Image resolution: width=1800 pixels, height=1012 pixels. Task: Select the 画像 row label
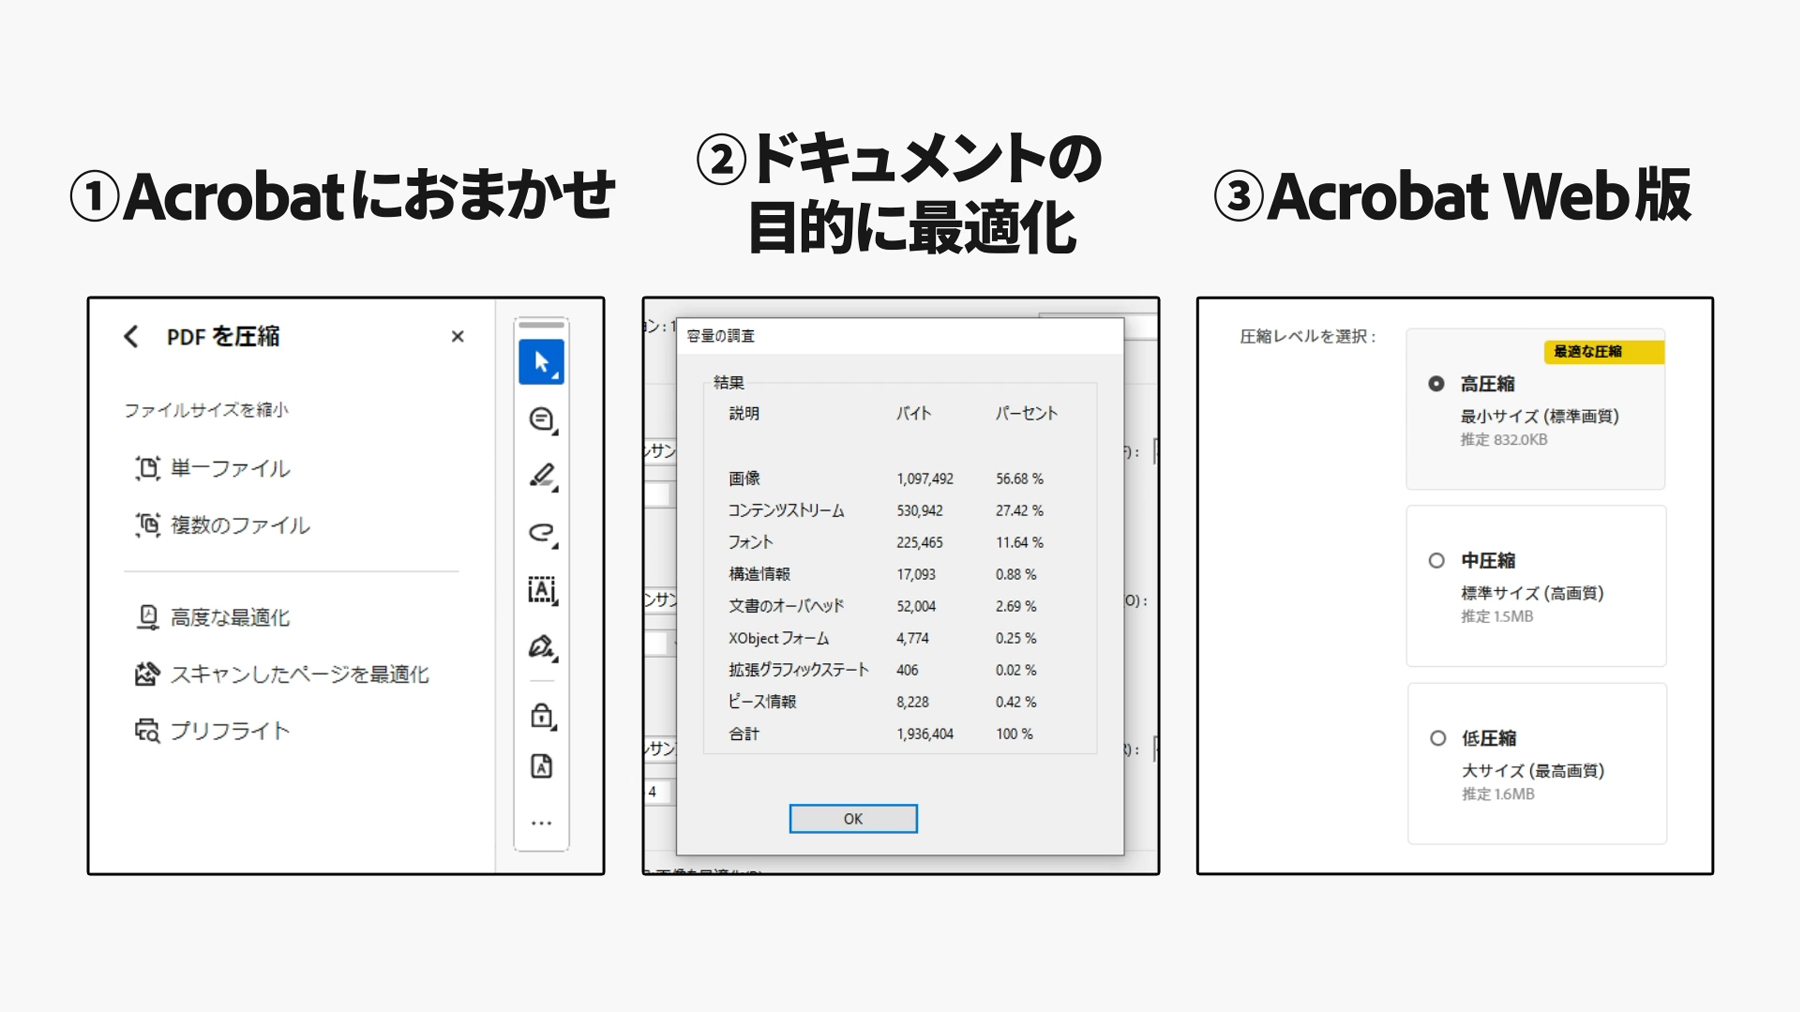[x=744, y=479]
